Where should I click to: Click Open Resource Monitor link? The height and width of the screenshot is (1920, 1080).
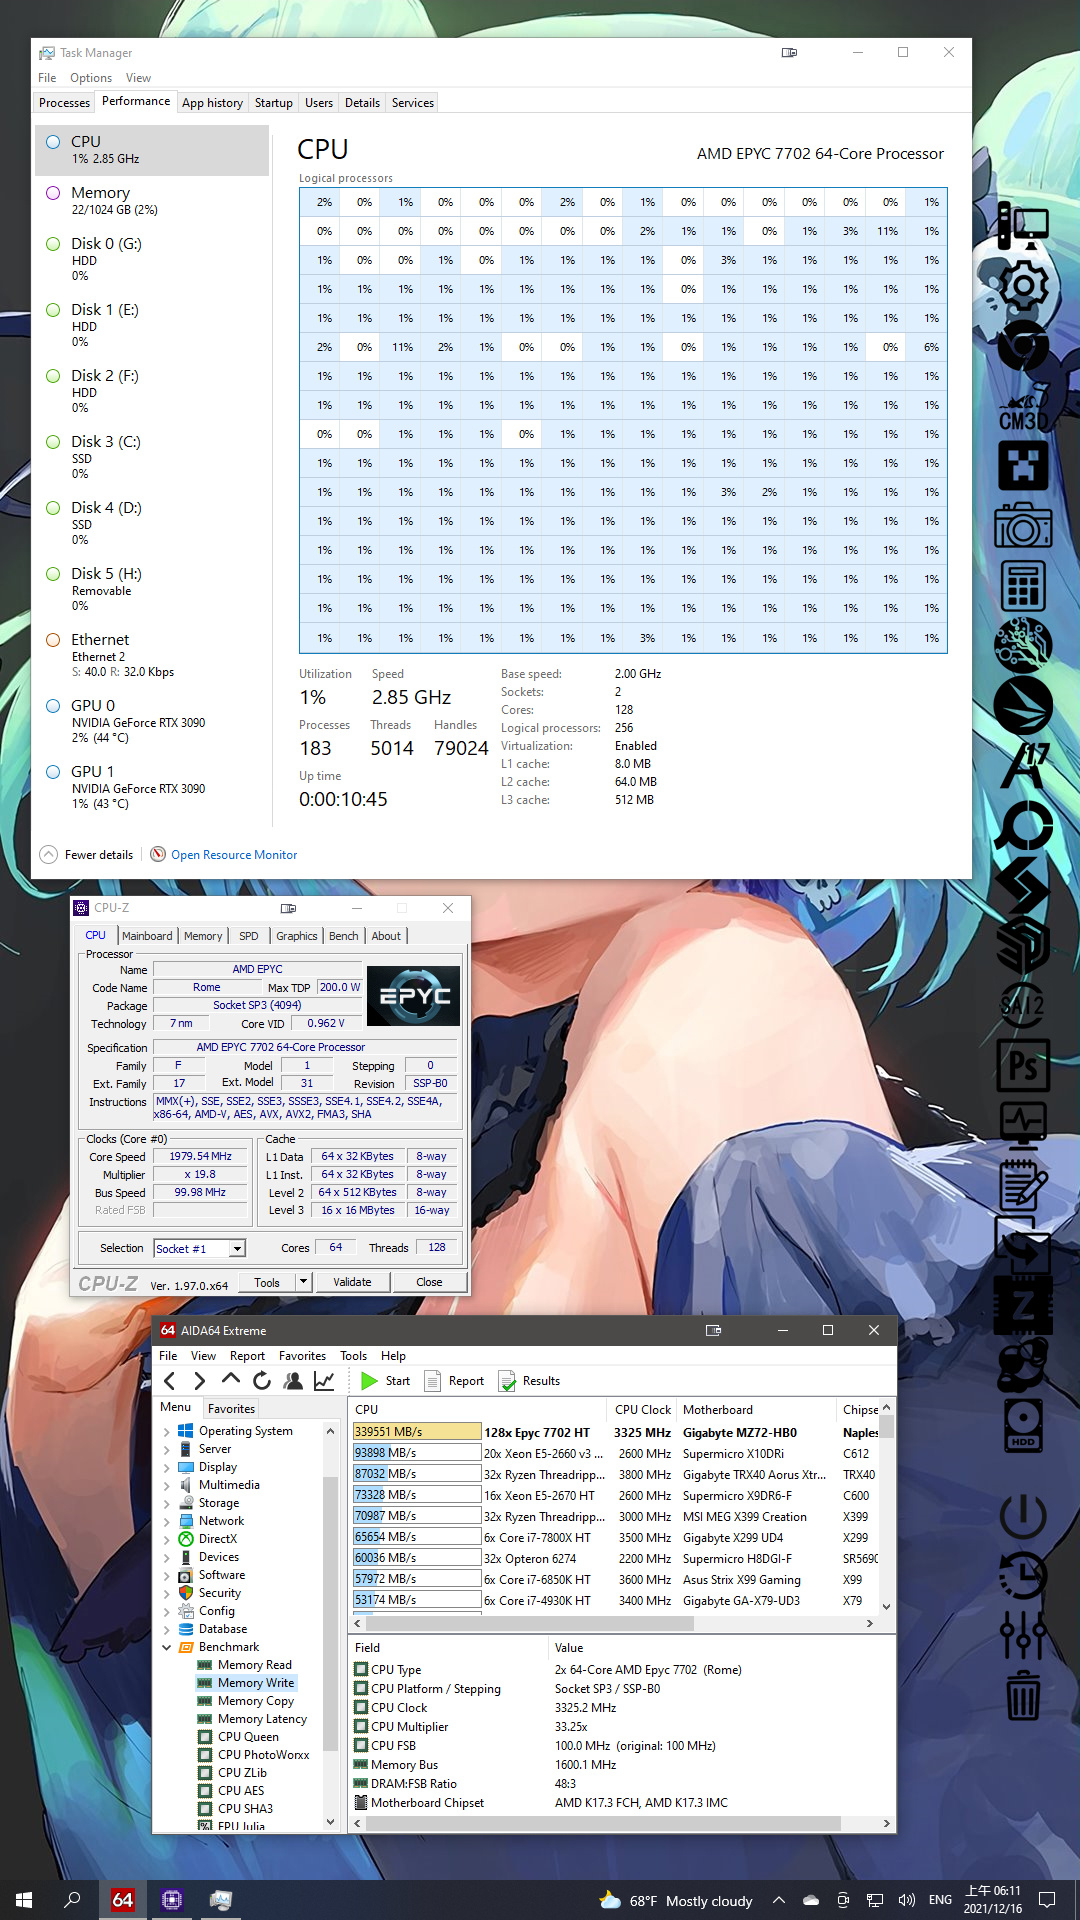[x=234, y=855]
